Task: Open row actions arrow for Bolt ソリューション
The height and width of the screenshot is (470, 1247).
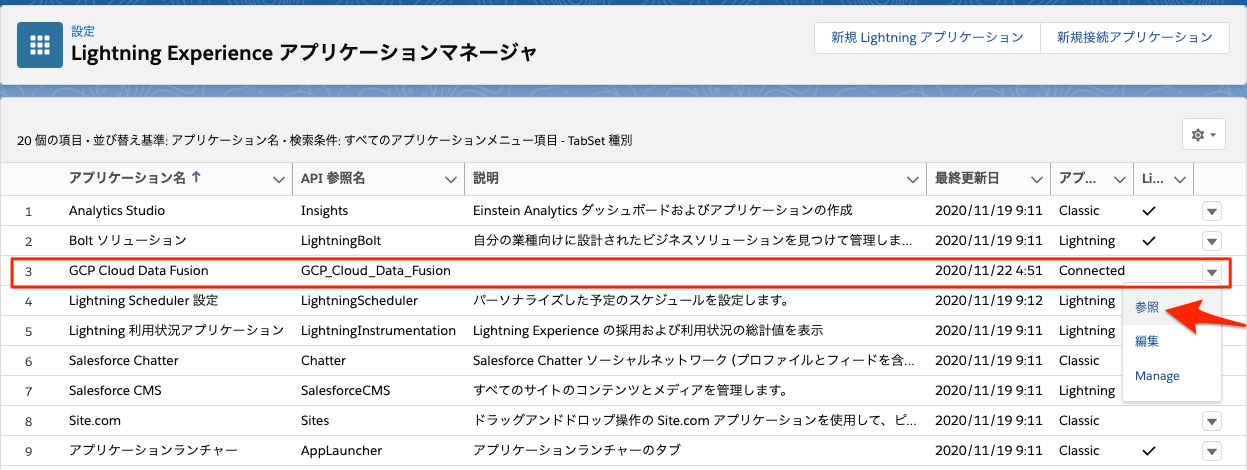Action: point(1212,241)
